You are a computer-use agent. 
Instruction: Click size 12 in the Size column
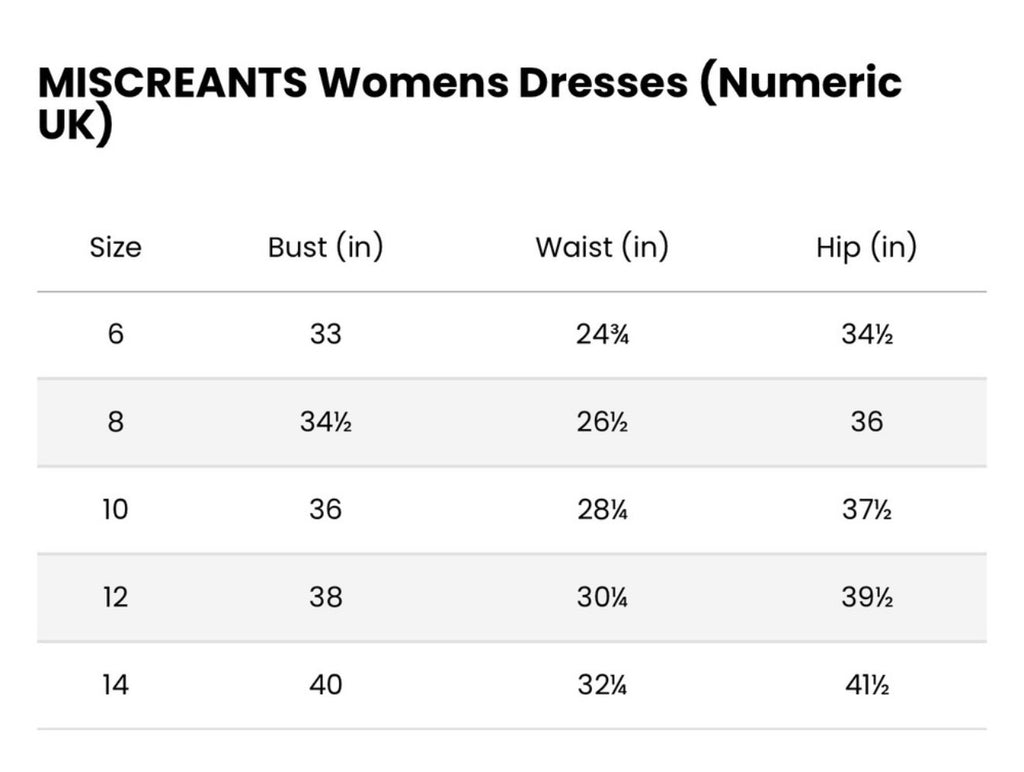[x=116, y=597]
